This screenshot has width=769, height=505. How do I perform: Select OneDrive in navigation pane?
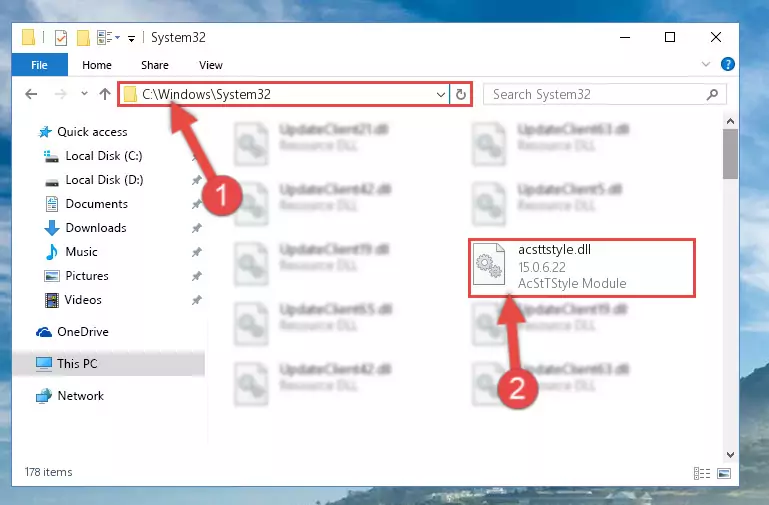point(72,332)
